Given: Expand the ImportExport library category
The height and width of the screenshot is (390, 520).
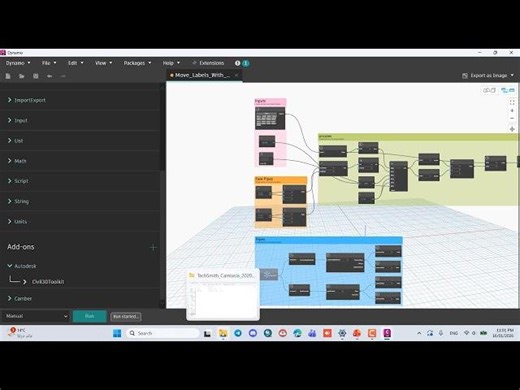Looking at the screenshot, I should [80, 100].
